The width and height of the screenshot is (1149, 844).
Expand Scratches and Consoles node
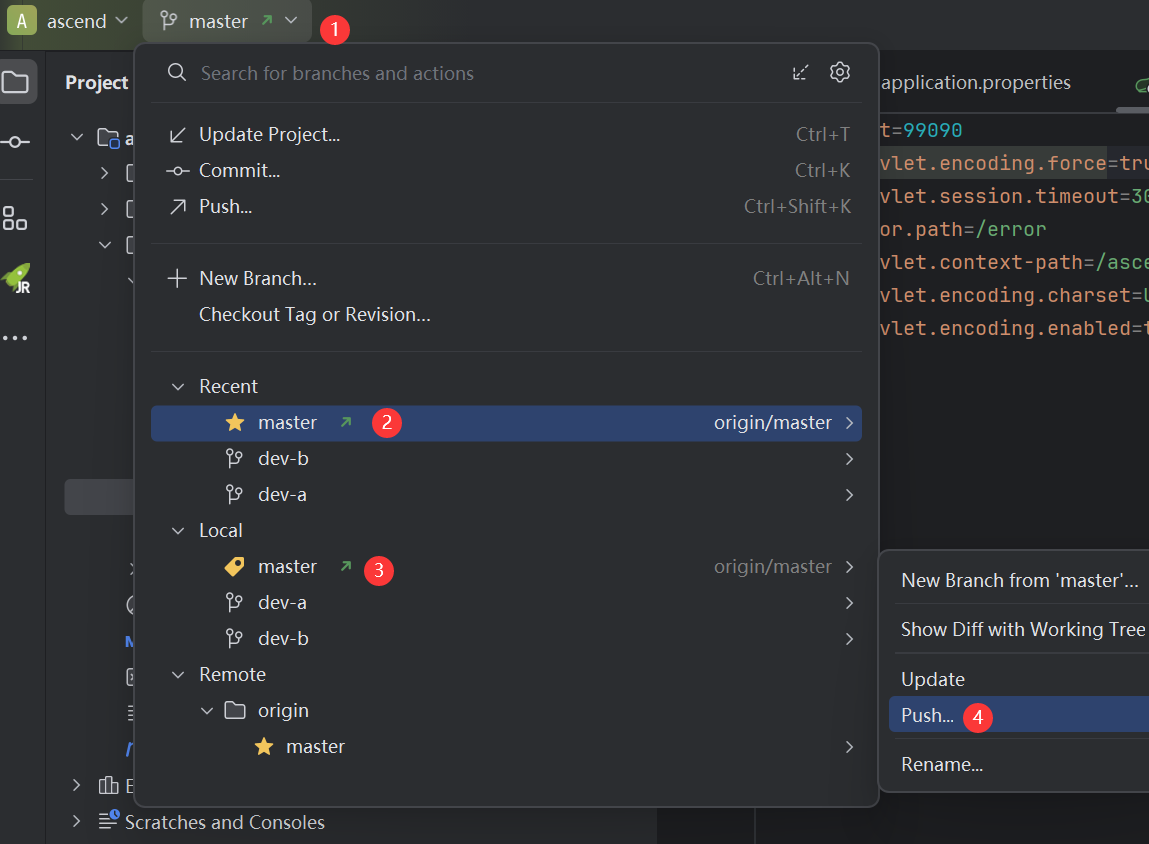click(76, 822)
